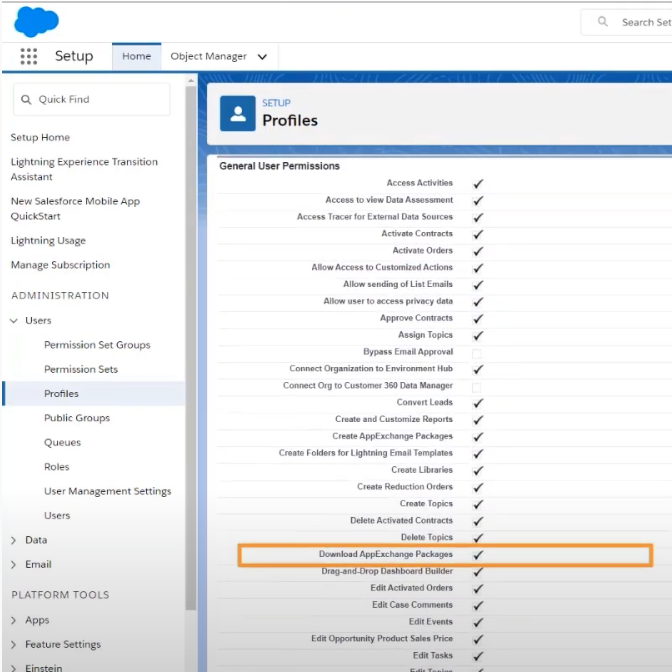Open Roles in sidebar
The height and width of the screenshot is (672, 672).
click(x=57, y=467)
